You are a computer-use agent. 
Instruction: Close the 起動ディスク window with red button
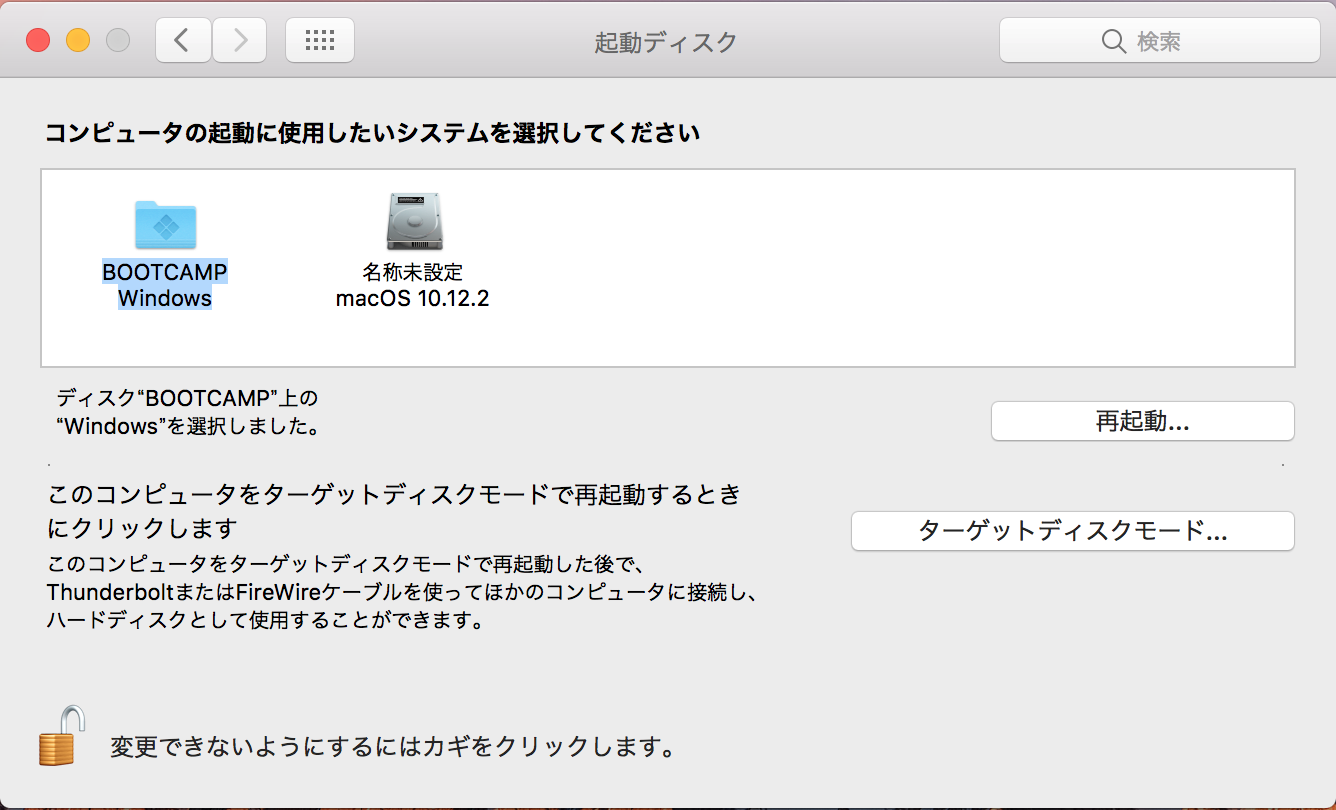(x=38, y=41)
